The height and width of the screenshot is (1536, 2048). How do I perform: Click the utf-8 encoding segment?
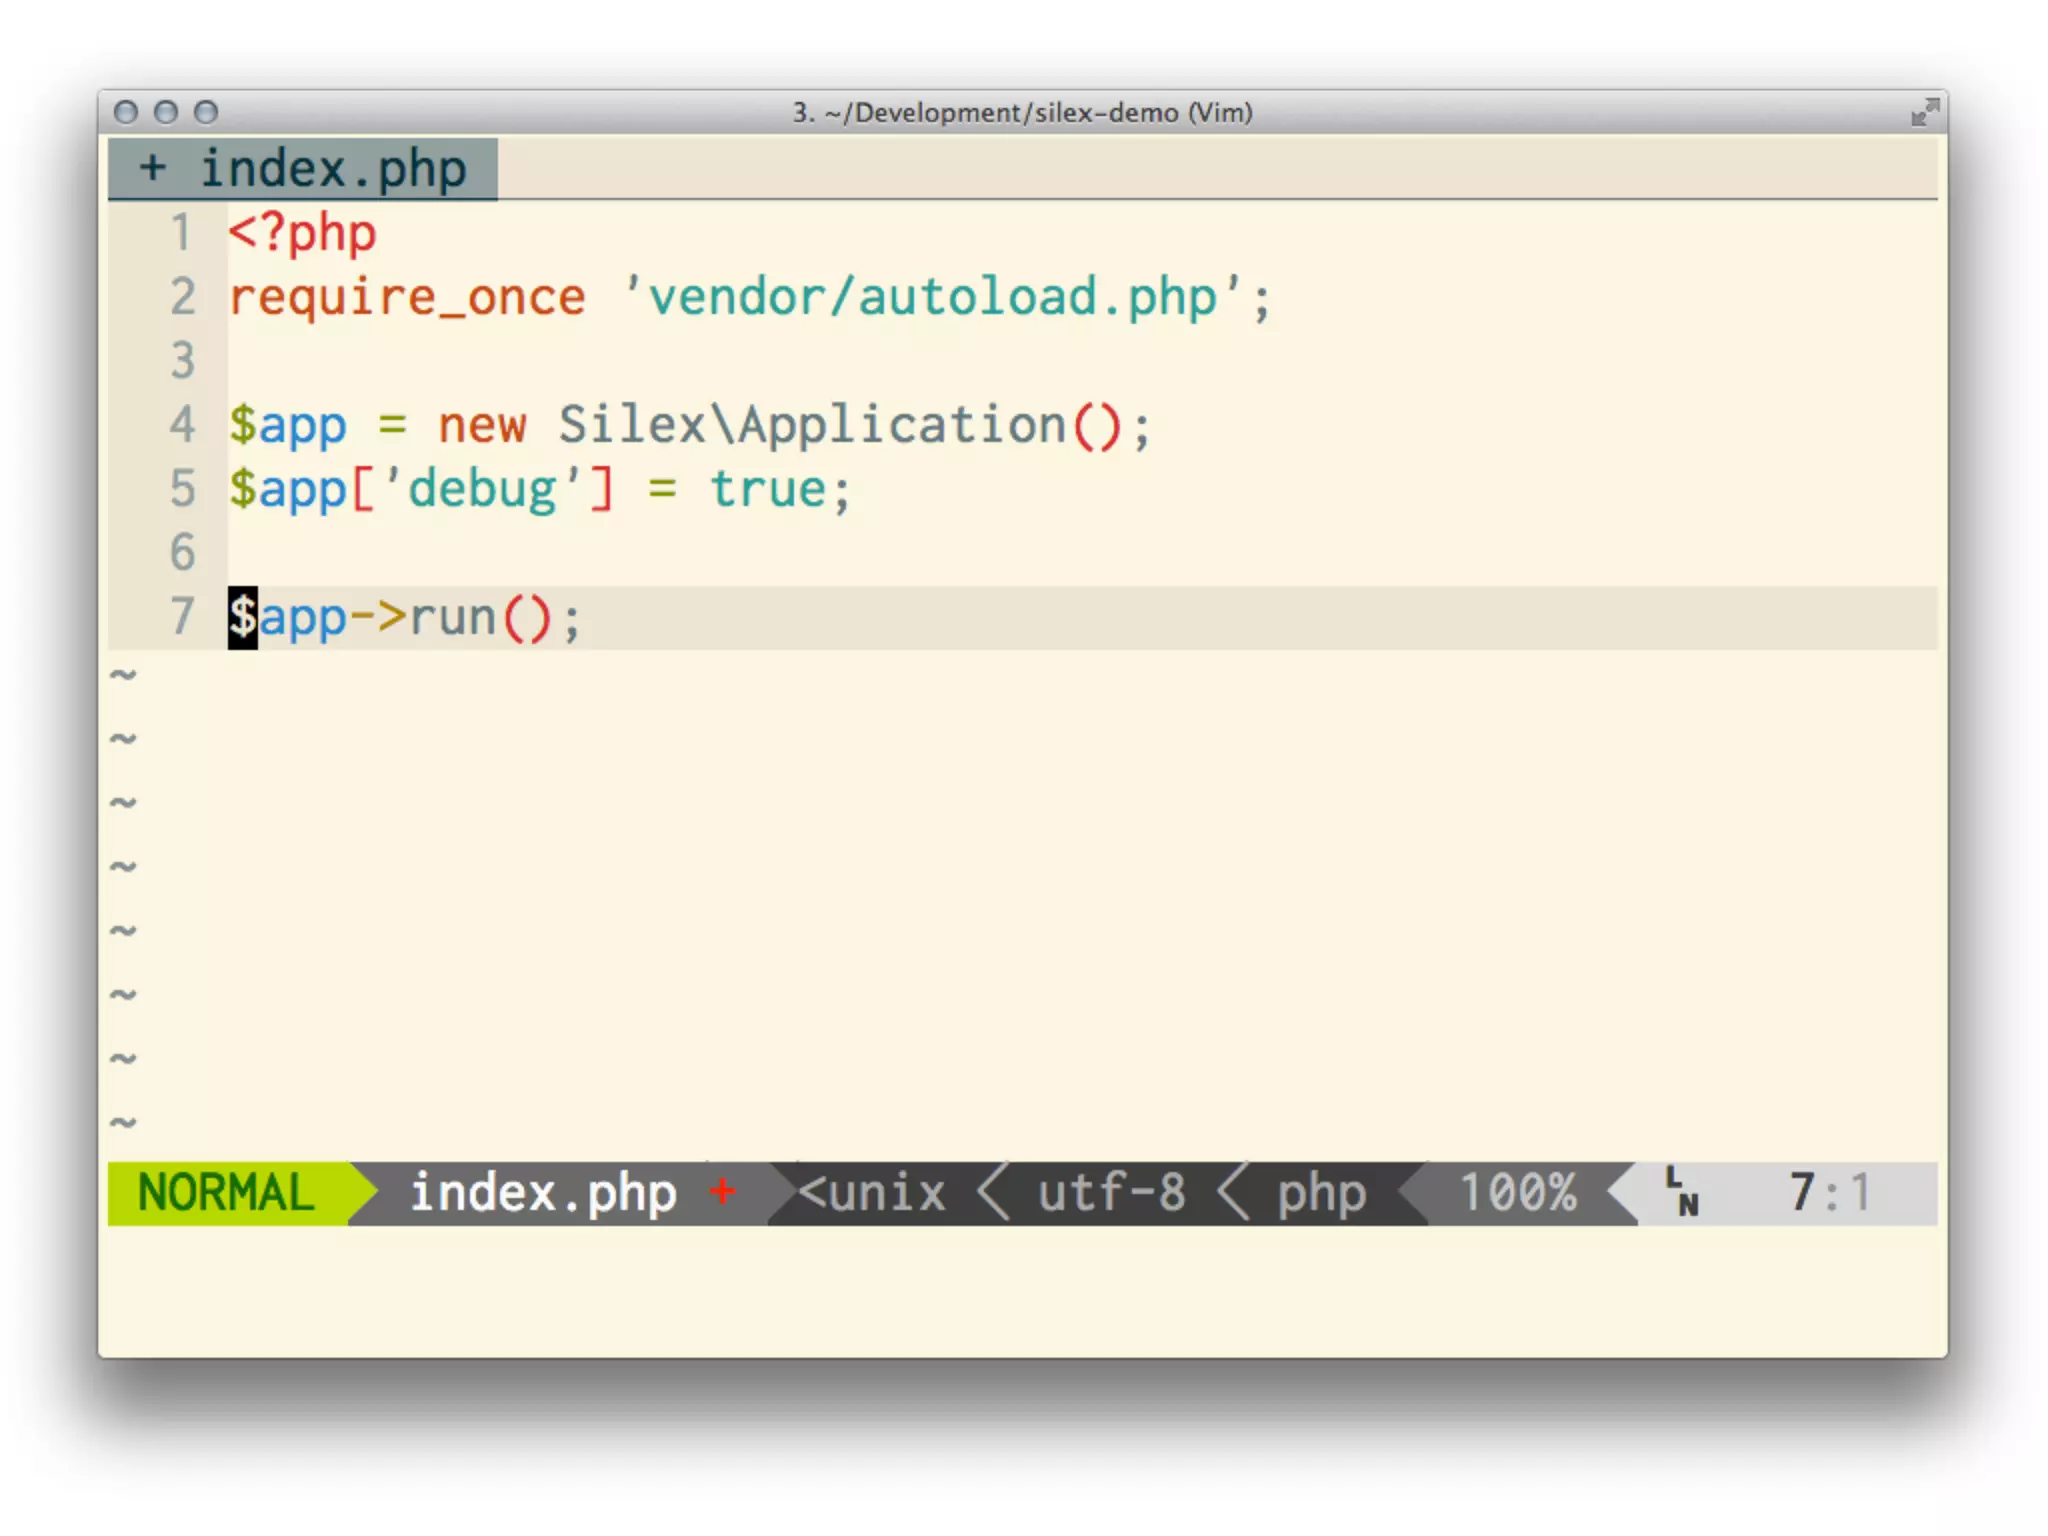tap(1111, 1193)
